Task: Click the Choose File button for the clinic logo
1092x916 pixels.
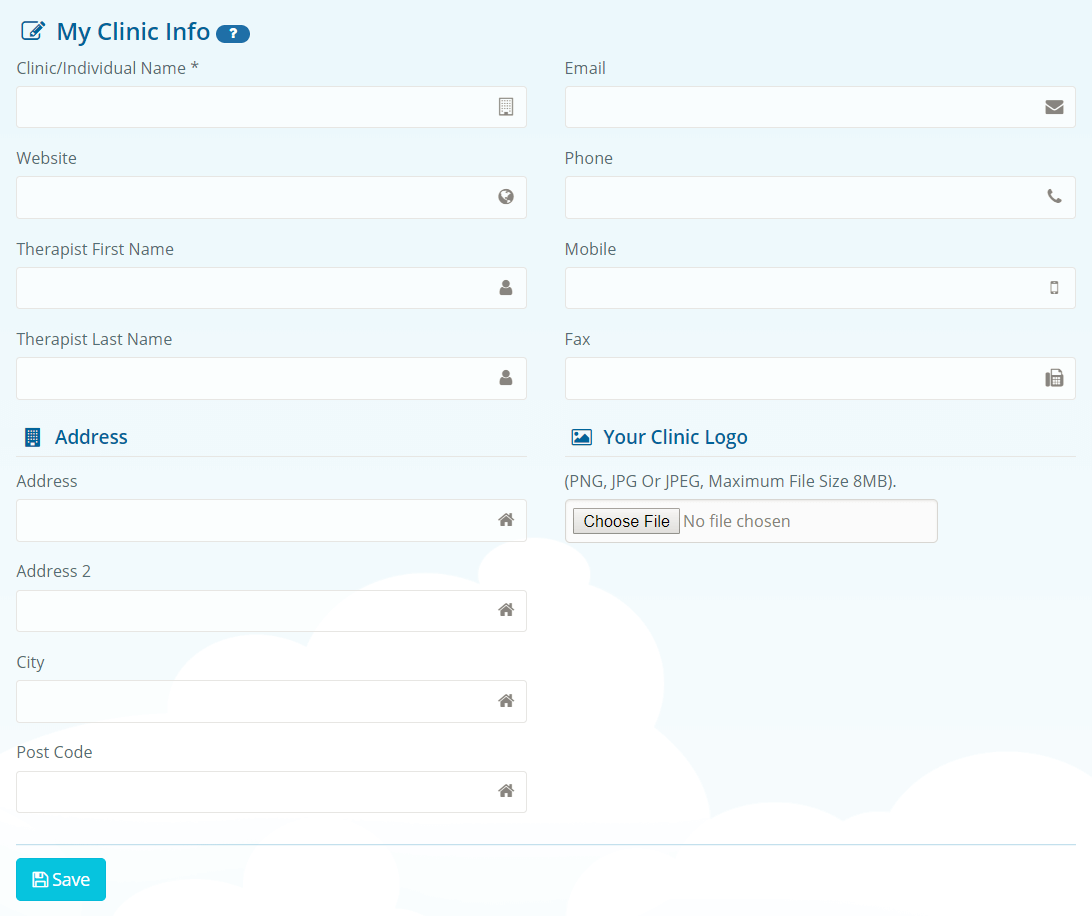Action: coord(625,521)
